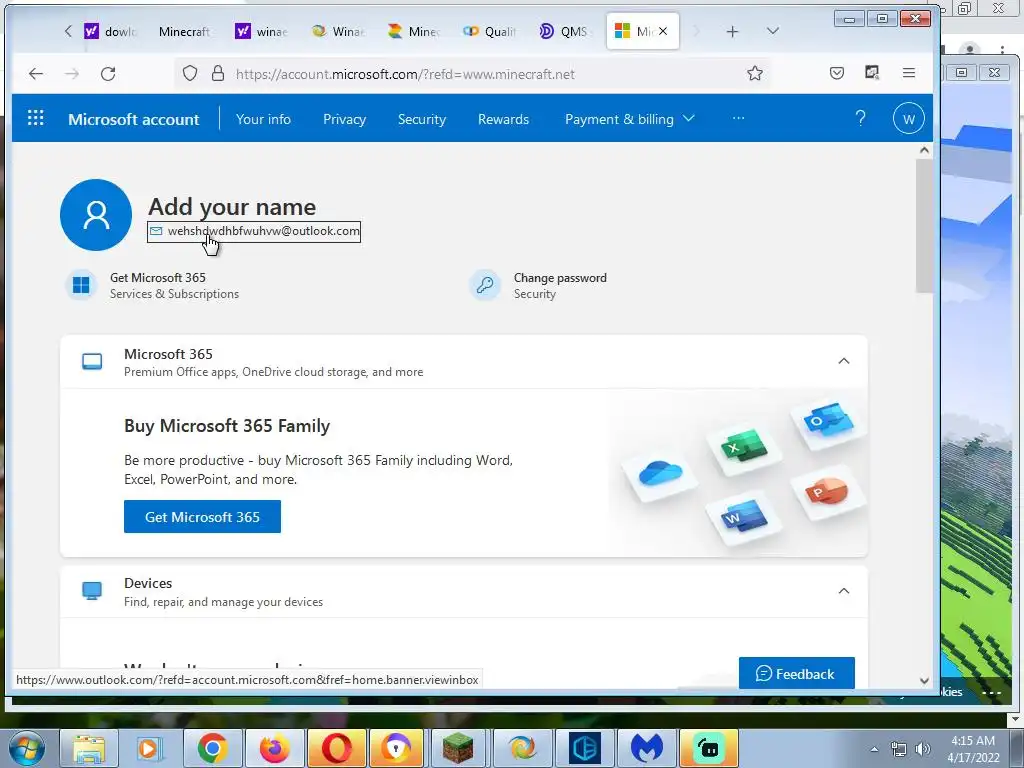Close the Microsoft account tab
1024x768 pixels.
pos(663,31)
